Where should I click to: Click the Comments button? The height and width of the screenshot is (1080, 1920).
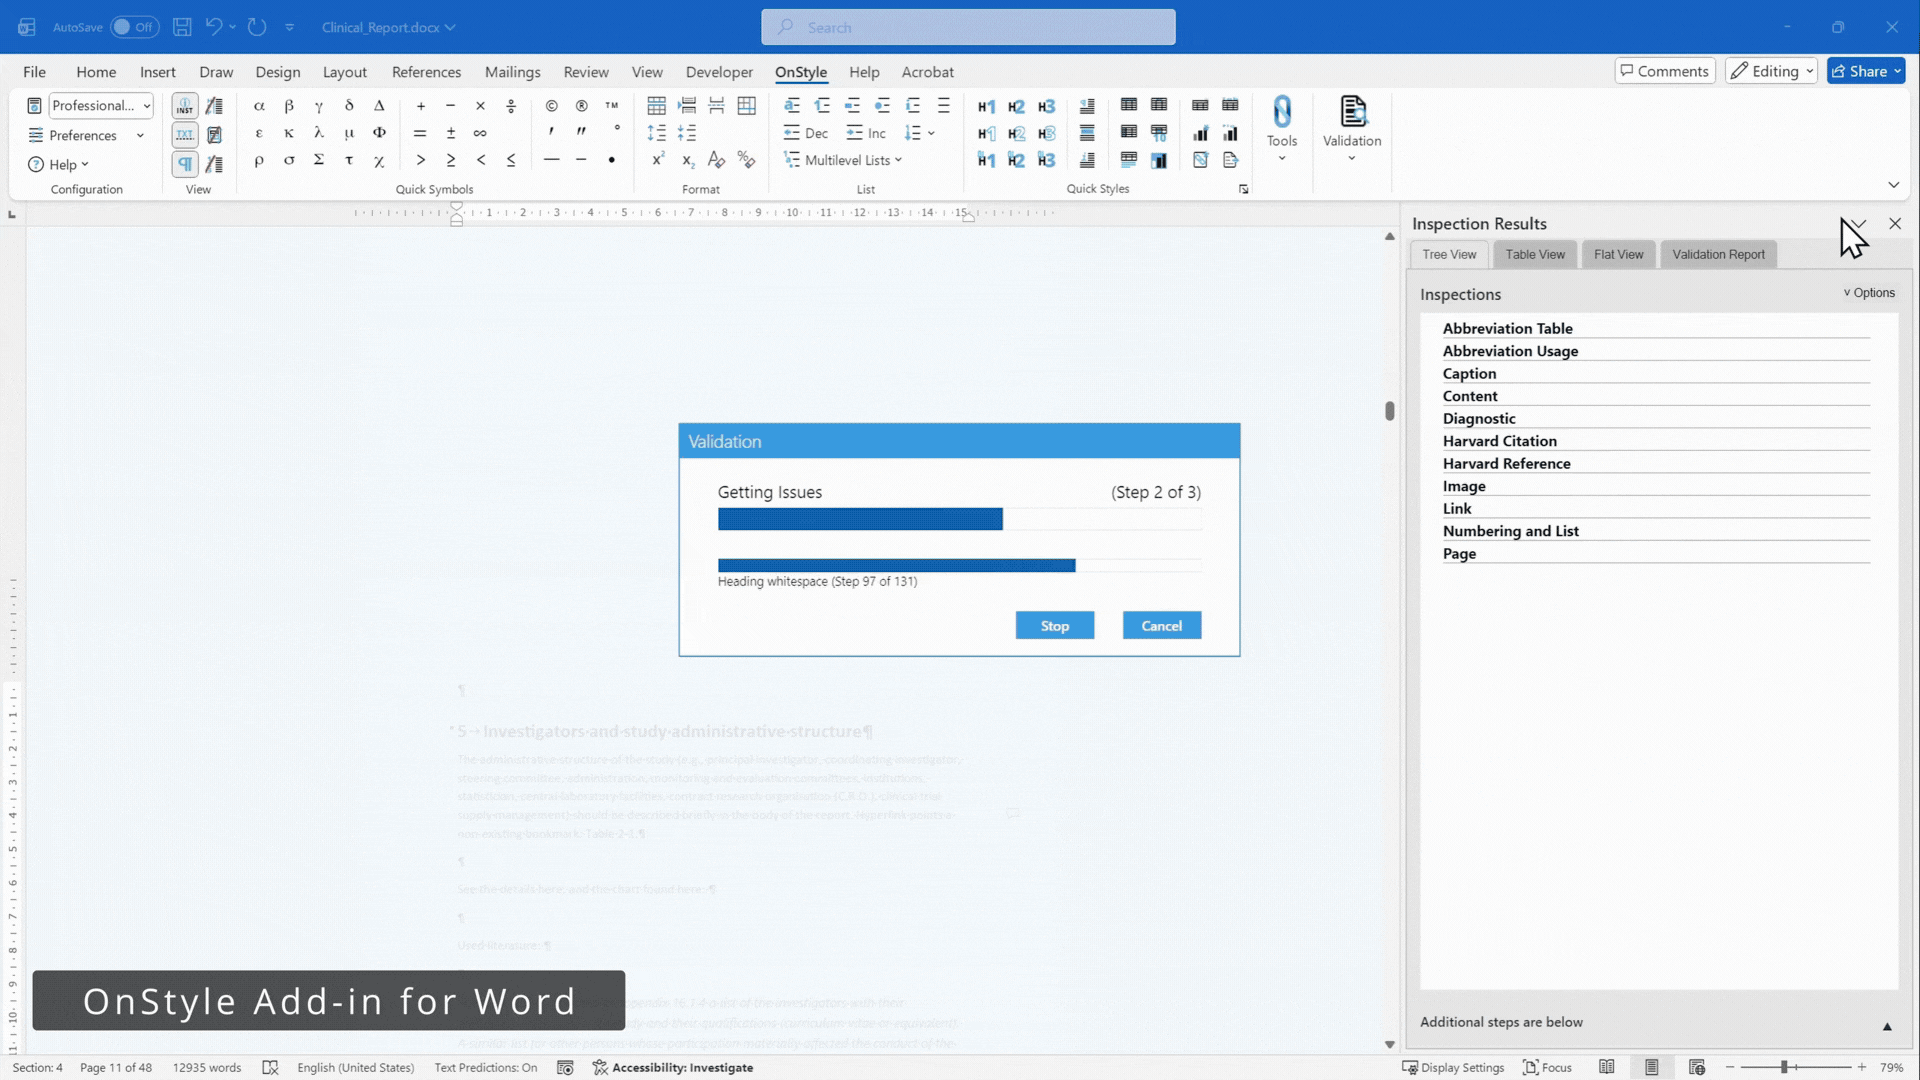tap(1665, 71)
